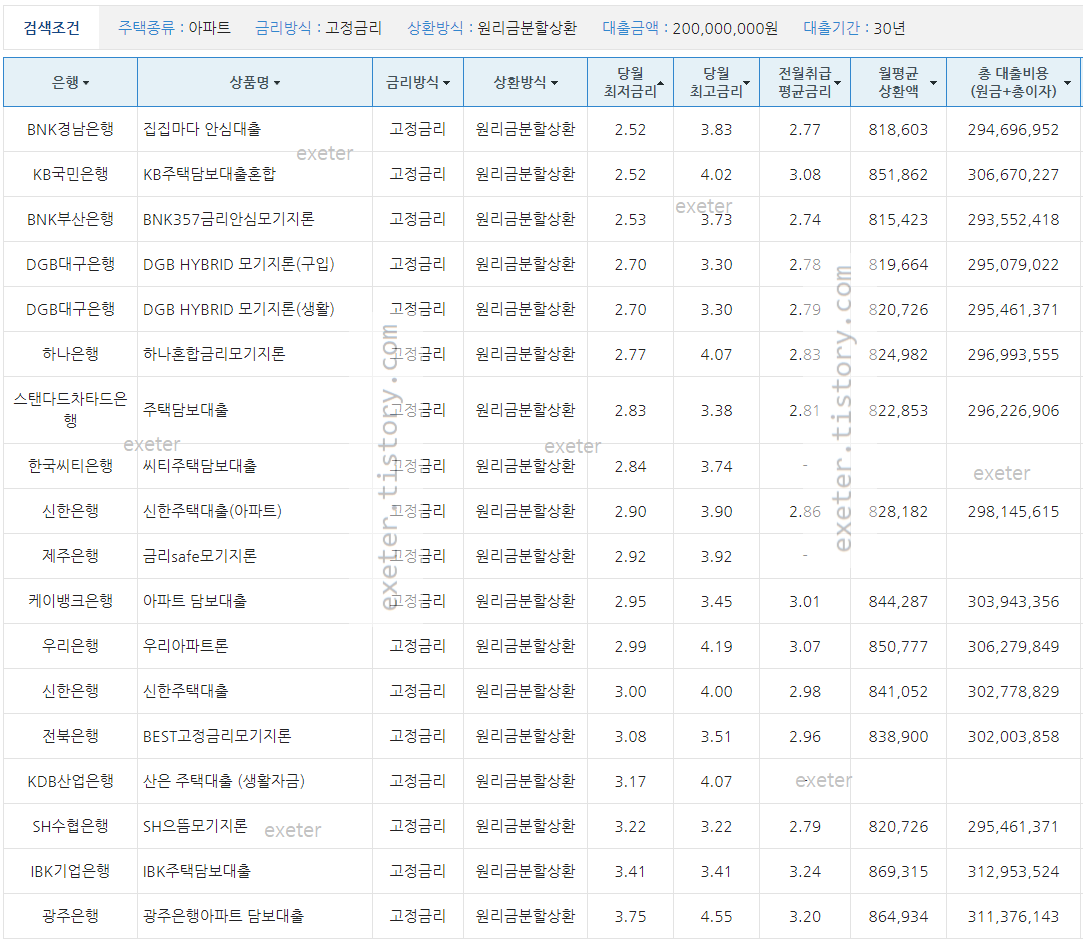Click monthly payment 851,862 value
Image resolution: width=1083 pixels, height=941 pixels.
point(899,175)
